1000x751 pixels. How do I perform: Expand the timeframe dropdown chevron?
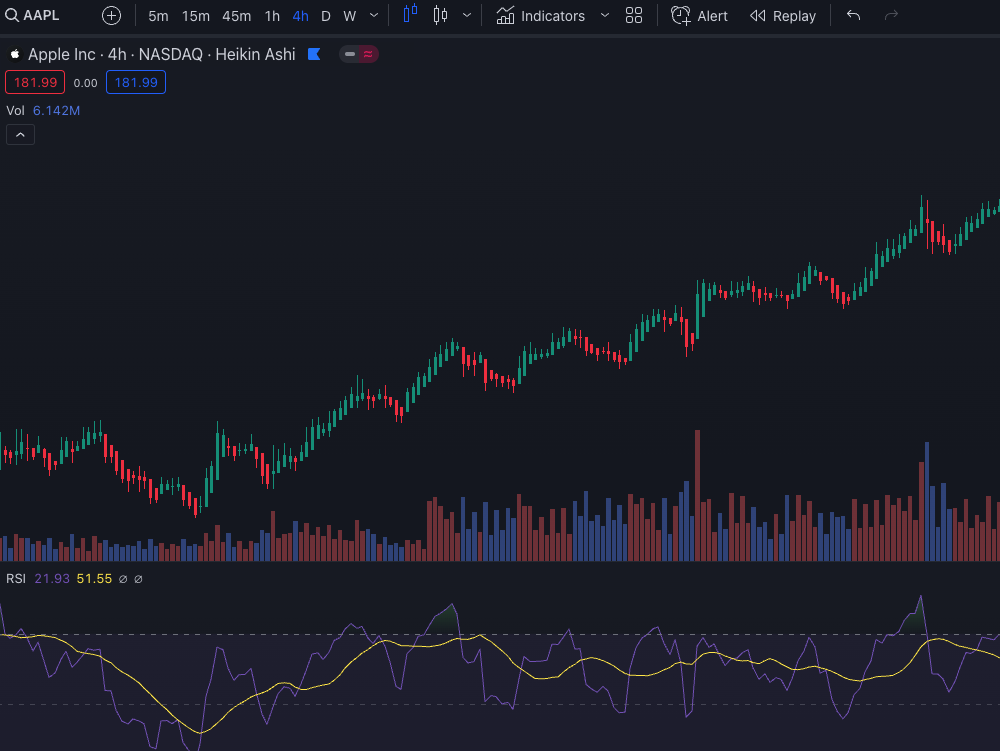point(372,15)
